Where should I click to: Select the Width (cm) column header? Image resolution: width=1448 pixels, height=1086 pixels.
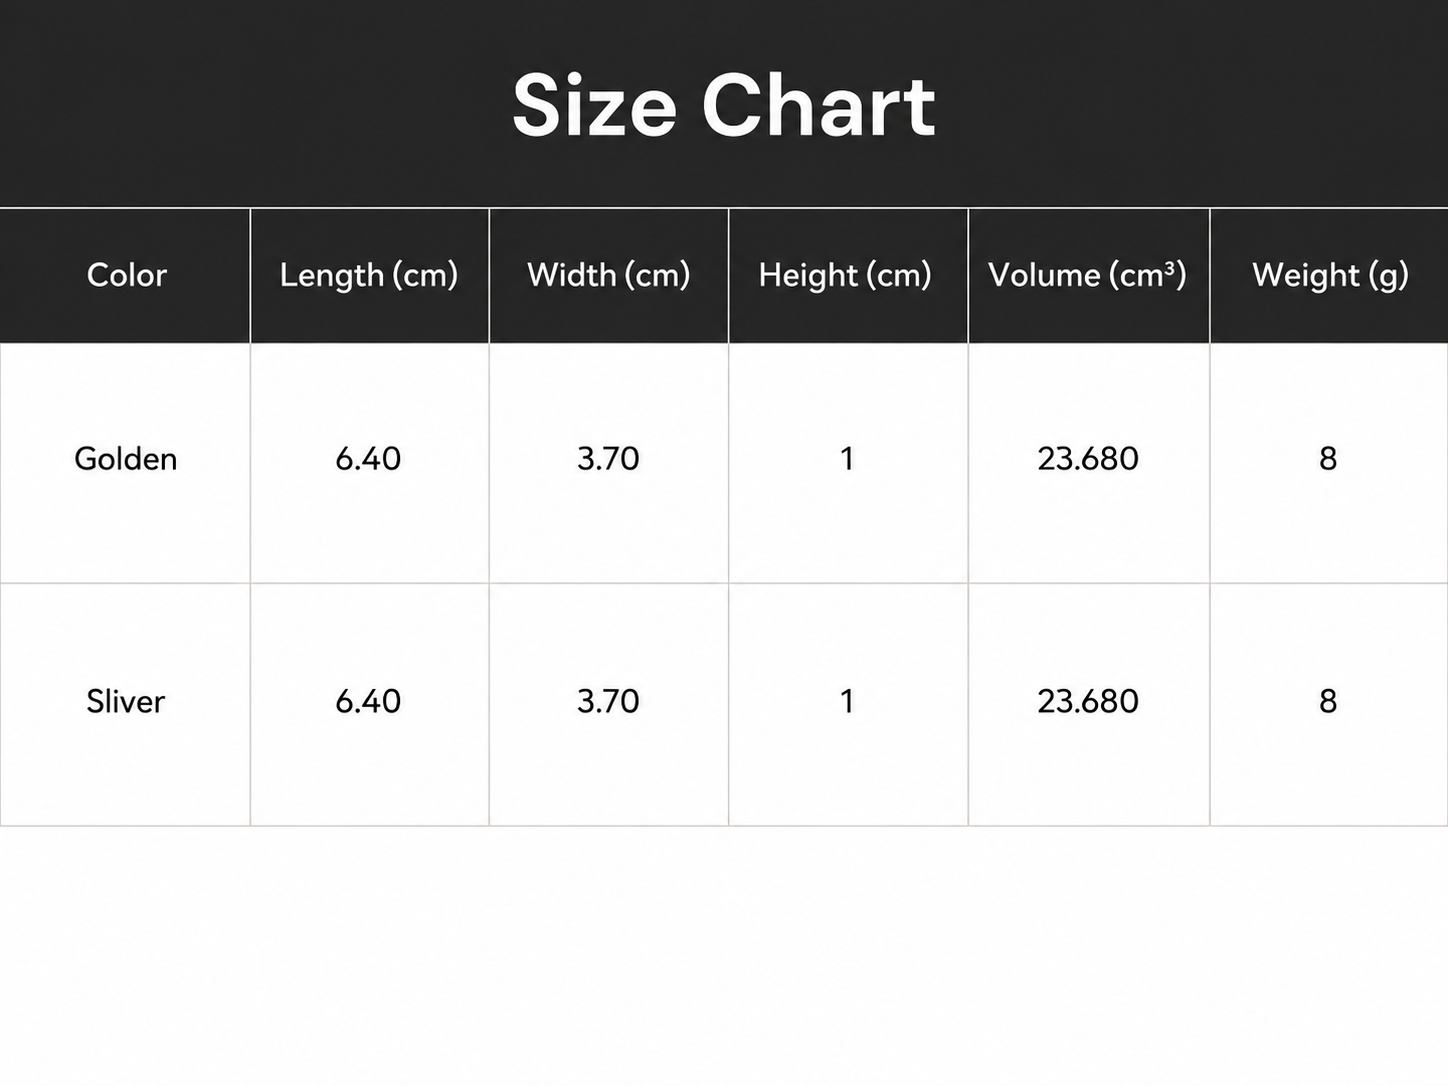(609, 275)
